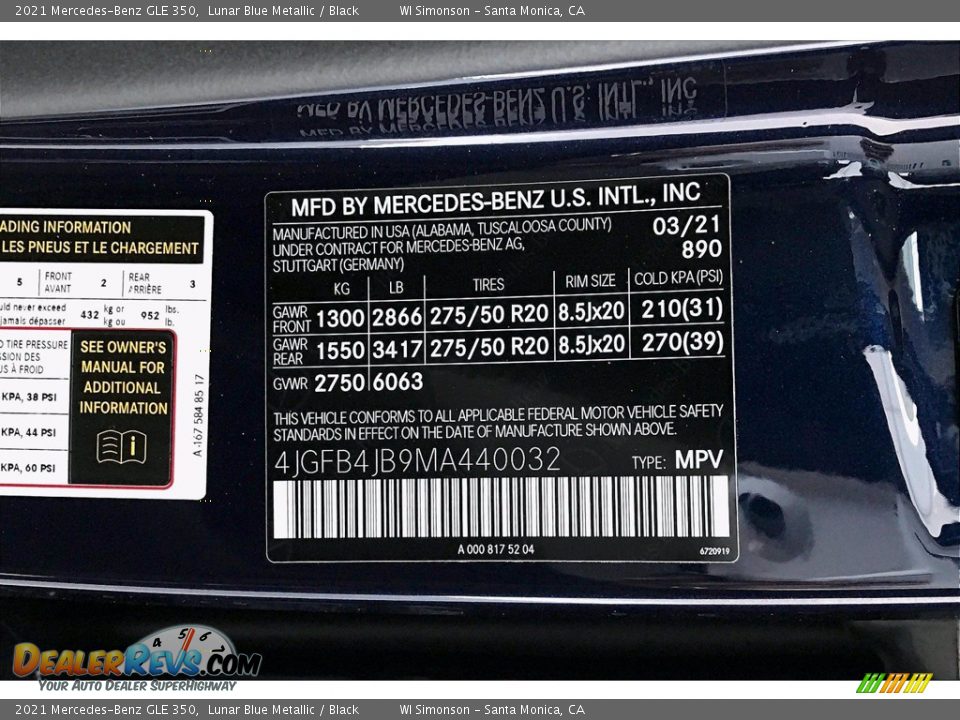Viewport: 960px width, 720px height.
Task: Click bottom WI Simonson - Santa Monica, CA caption
Action: 492,710
